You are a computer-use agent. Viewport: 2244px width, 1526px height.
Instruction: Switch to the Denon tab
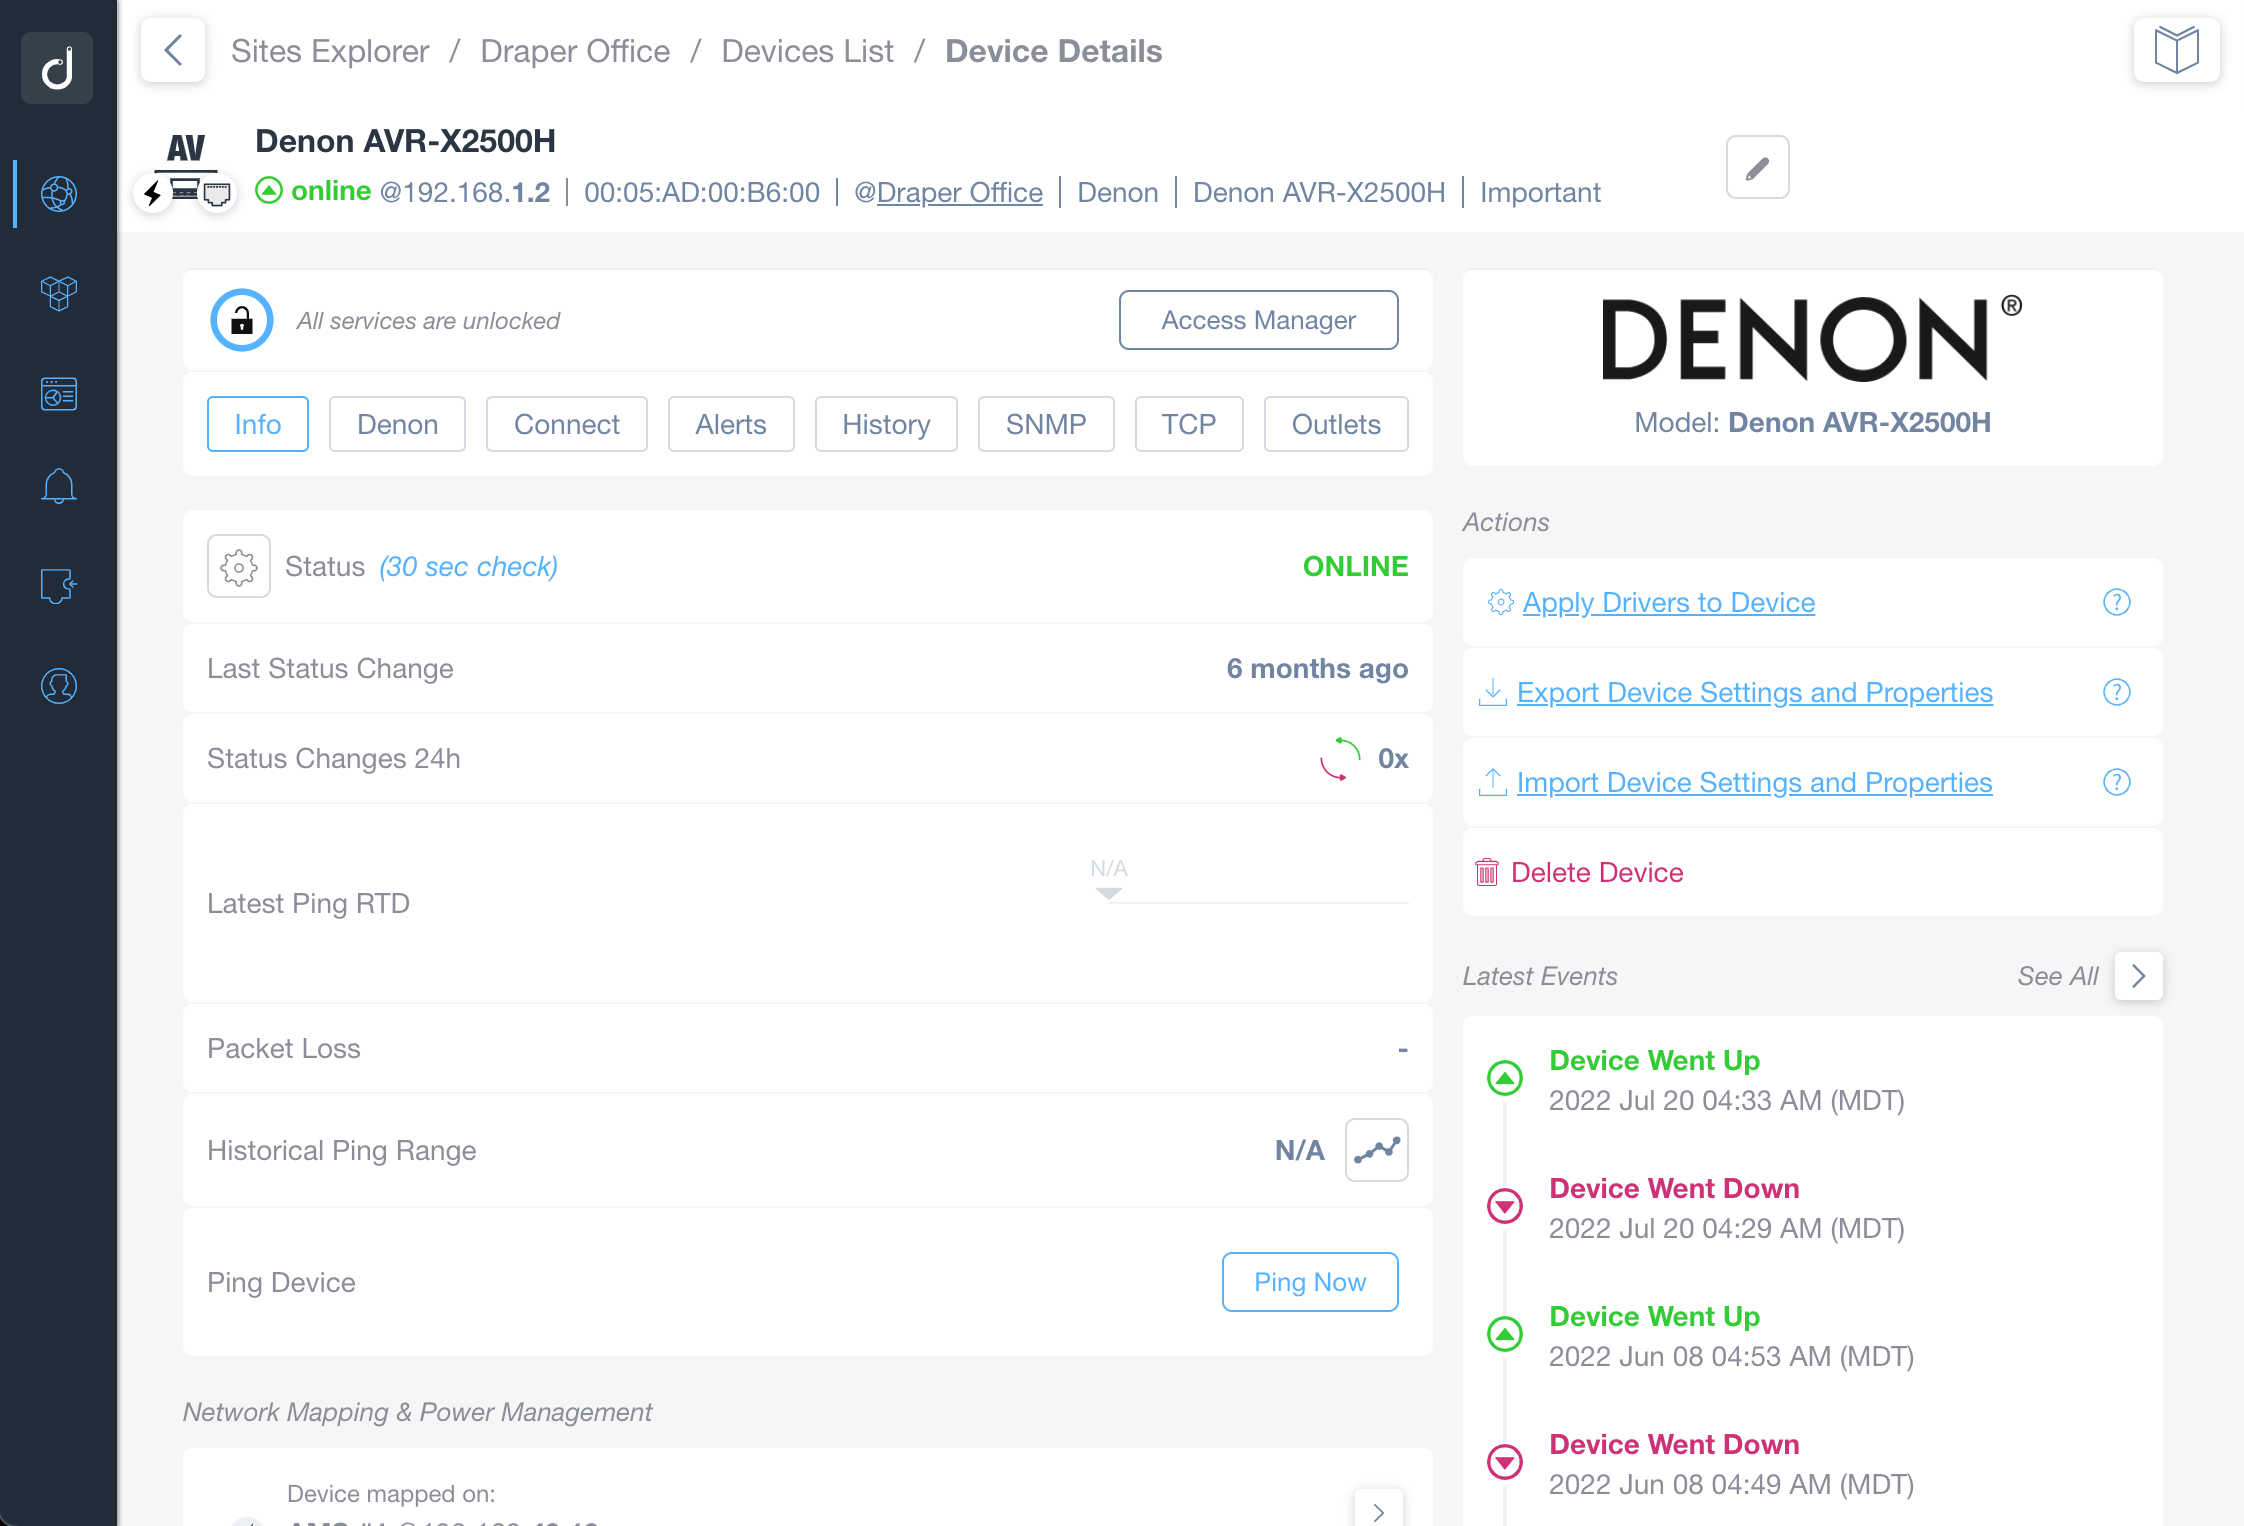(x=395, y=422)
